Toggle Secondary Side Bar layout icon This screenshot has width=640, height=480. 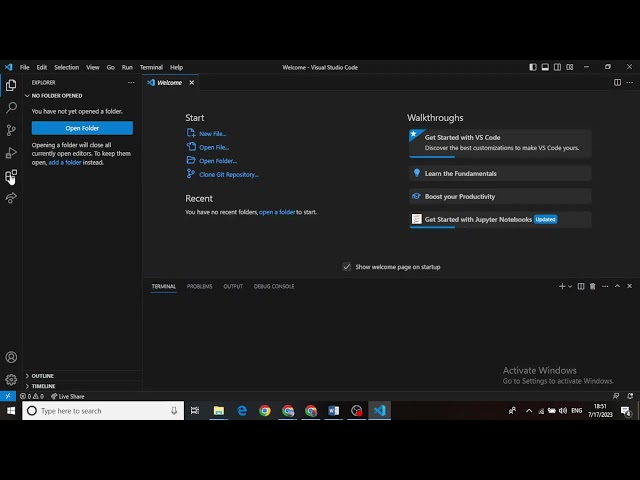(557, 67)
